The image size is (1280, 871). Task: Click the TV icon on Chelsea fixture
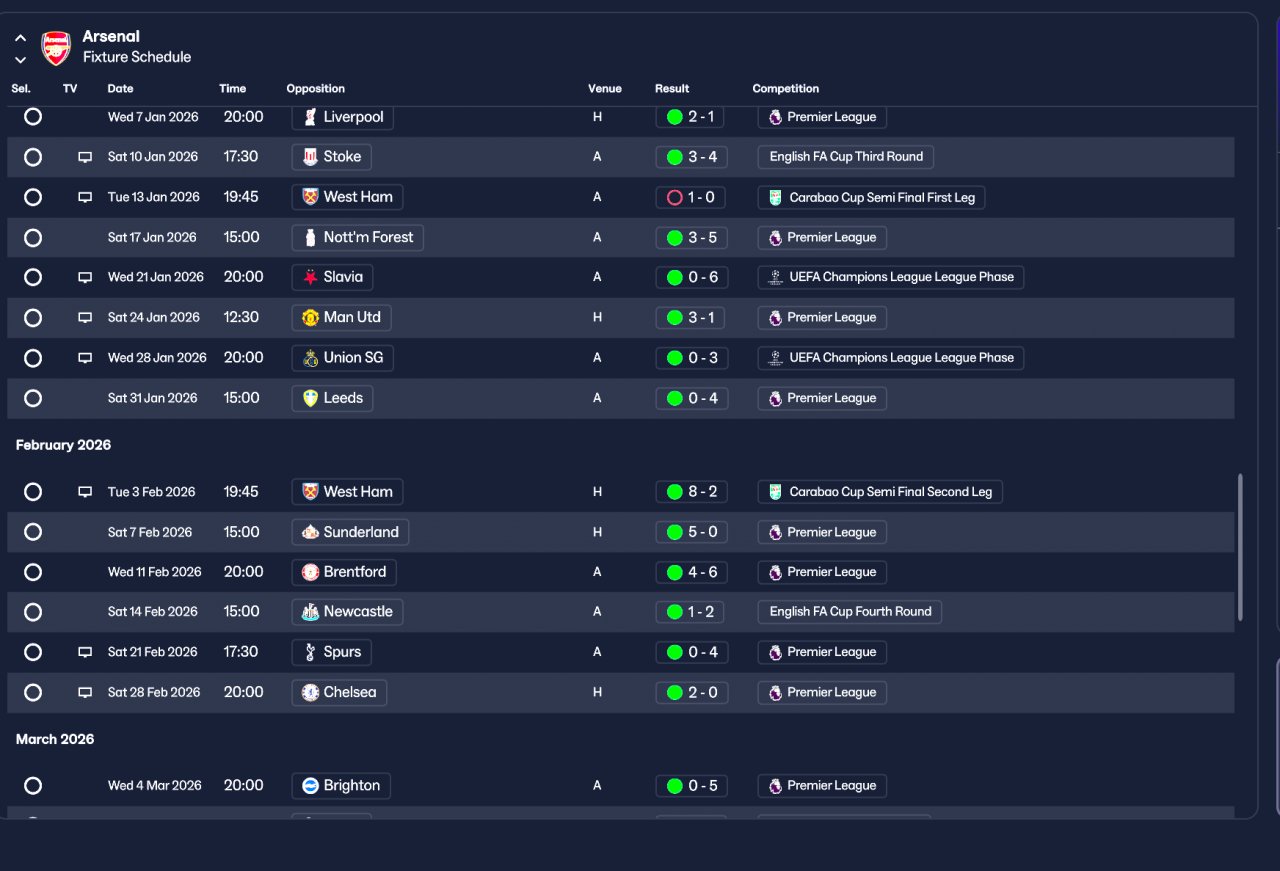[x=85, y=692]
